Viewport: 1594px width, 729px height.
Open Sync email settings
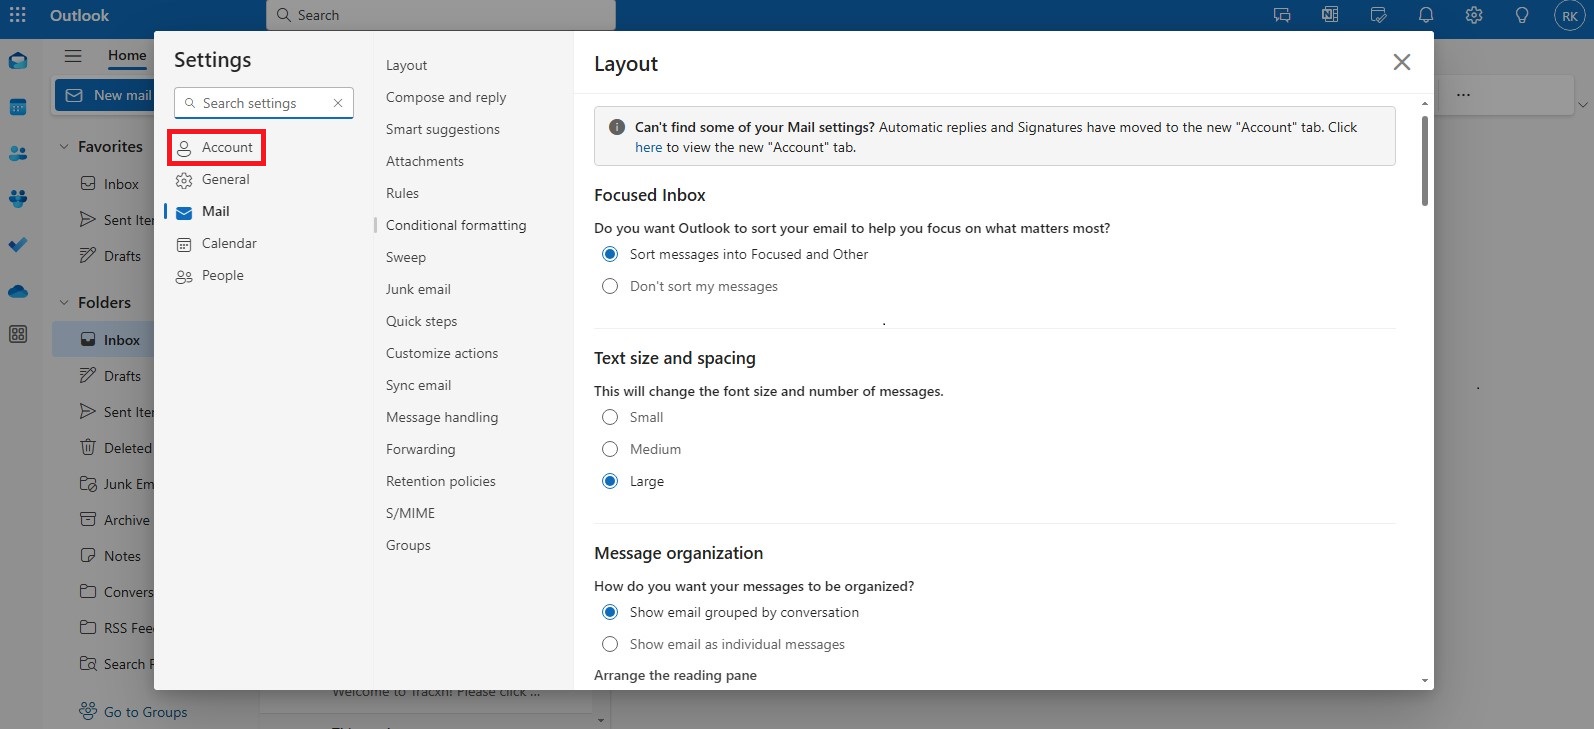[x=419, y=385]
